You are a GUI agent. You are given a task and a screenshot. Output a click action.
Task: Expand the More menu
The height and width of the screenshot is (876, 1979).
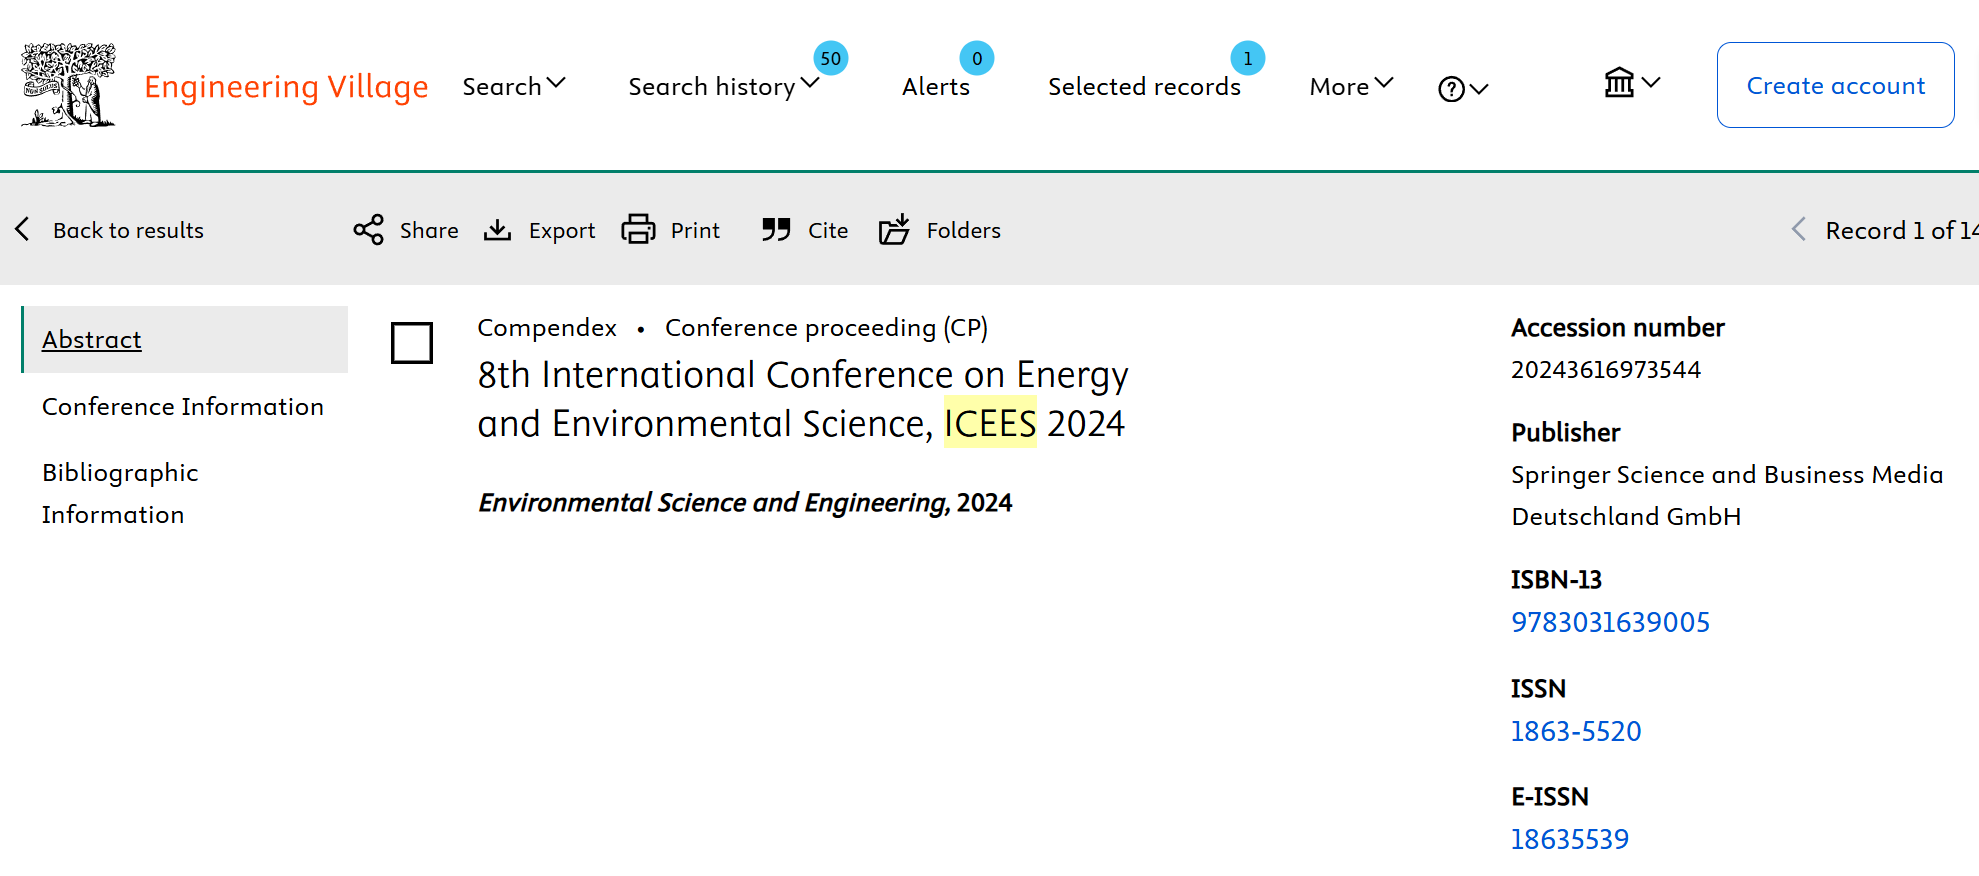pos(1351,87)
